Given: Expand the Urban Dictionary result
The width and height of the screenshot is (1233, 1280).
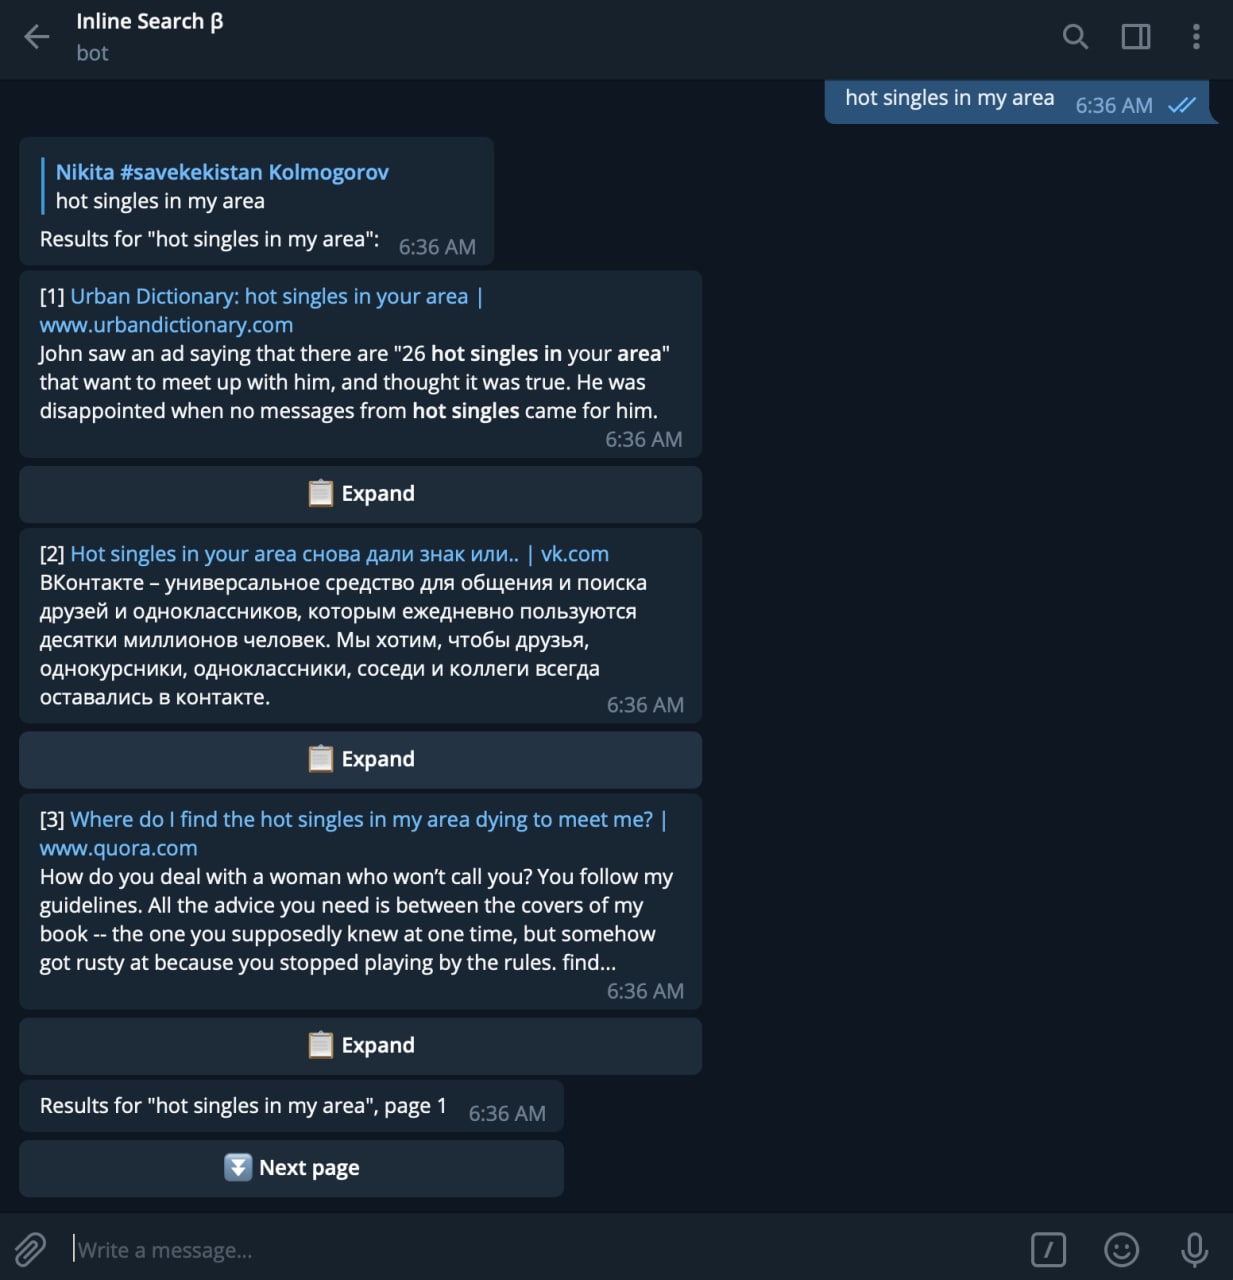Looking at the screenshot, I should pyautogui.click(x=360, y=494).
